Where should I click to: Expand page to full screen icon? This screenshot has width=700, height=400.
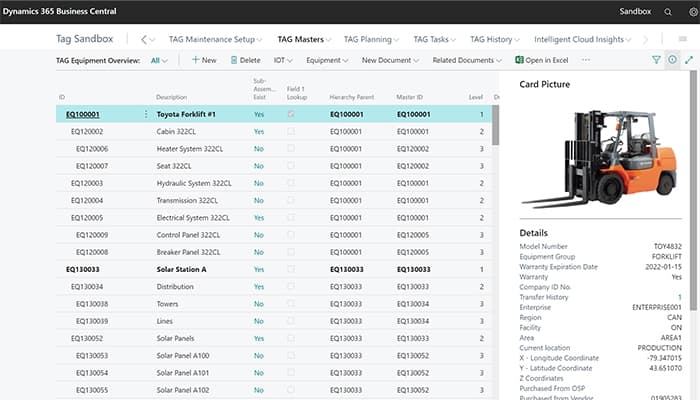pyautogui.click(x=689, y=60)
